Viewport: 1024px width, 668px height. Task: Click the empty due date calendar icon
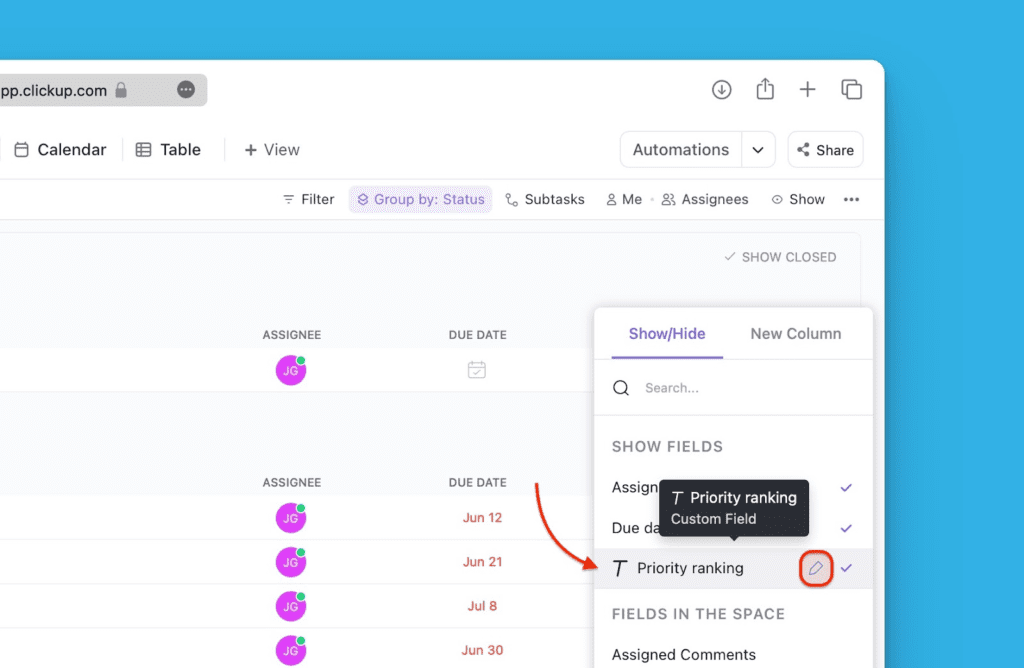(x=477, y=370)
